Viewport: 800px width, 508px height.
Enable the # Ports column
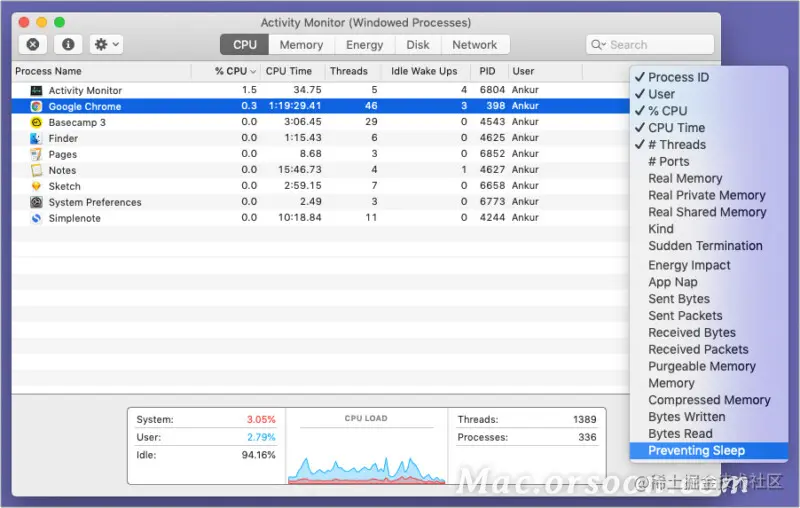point(709,161)
